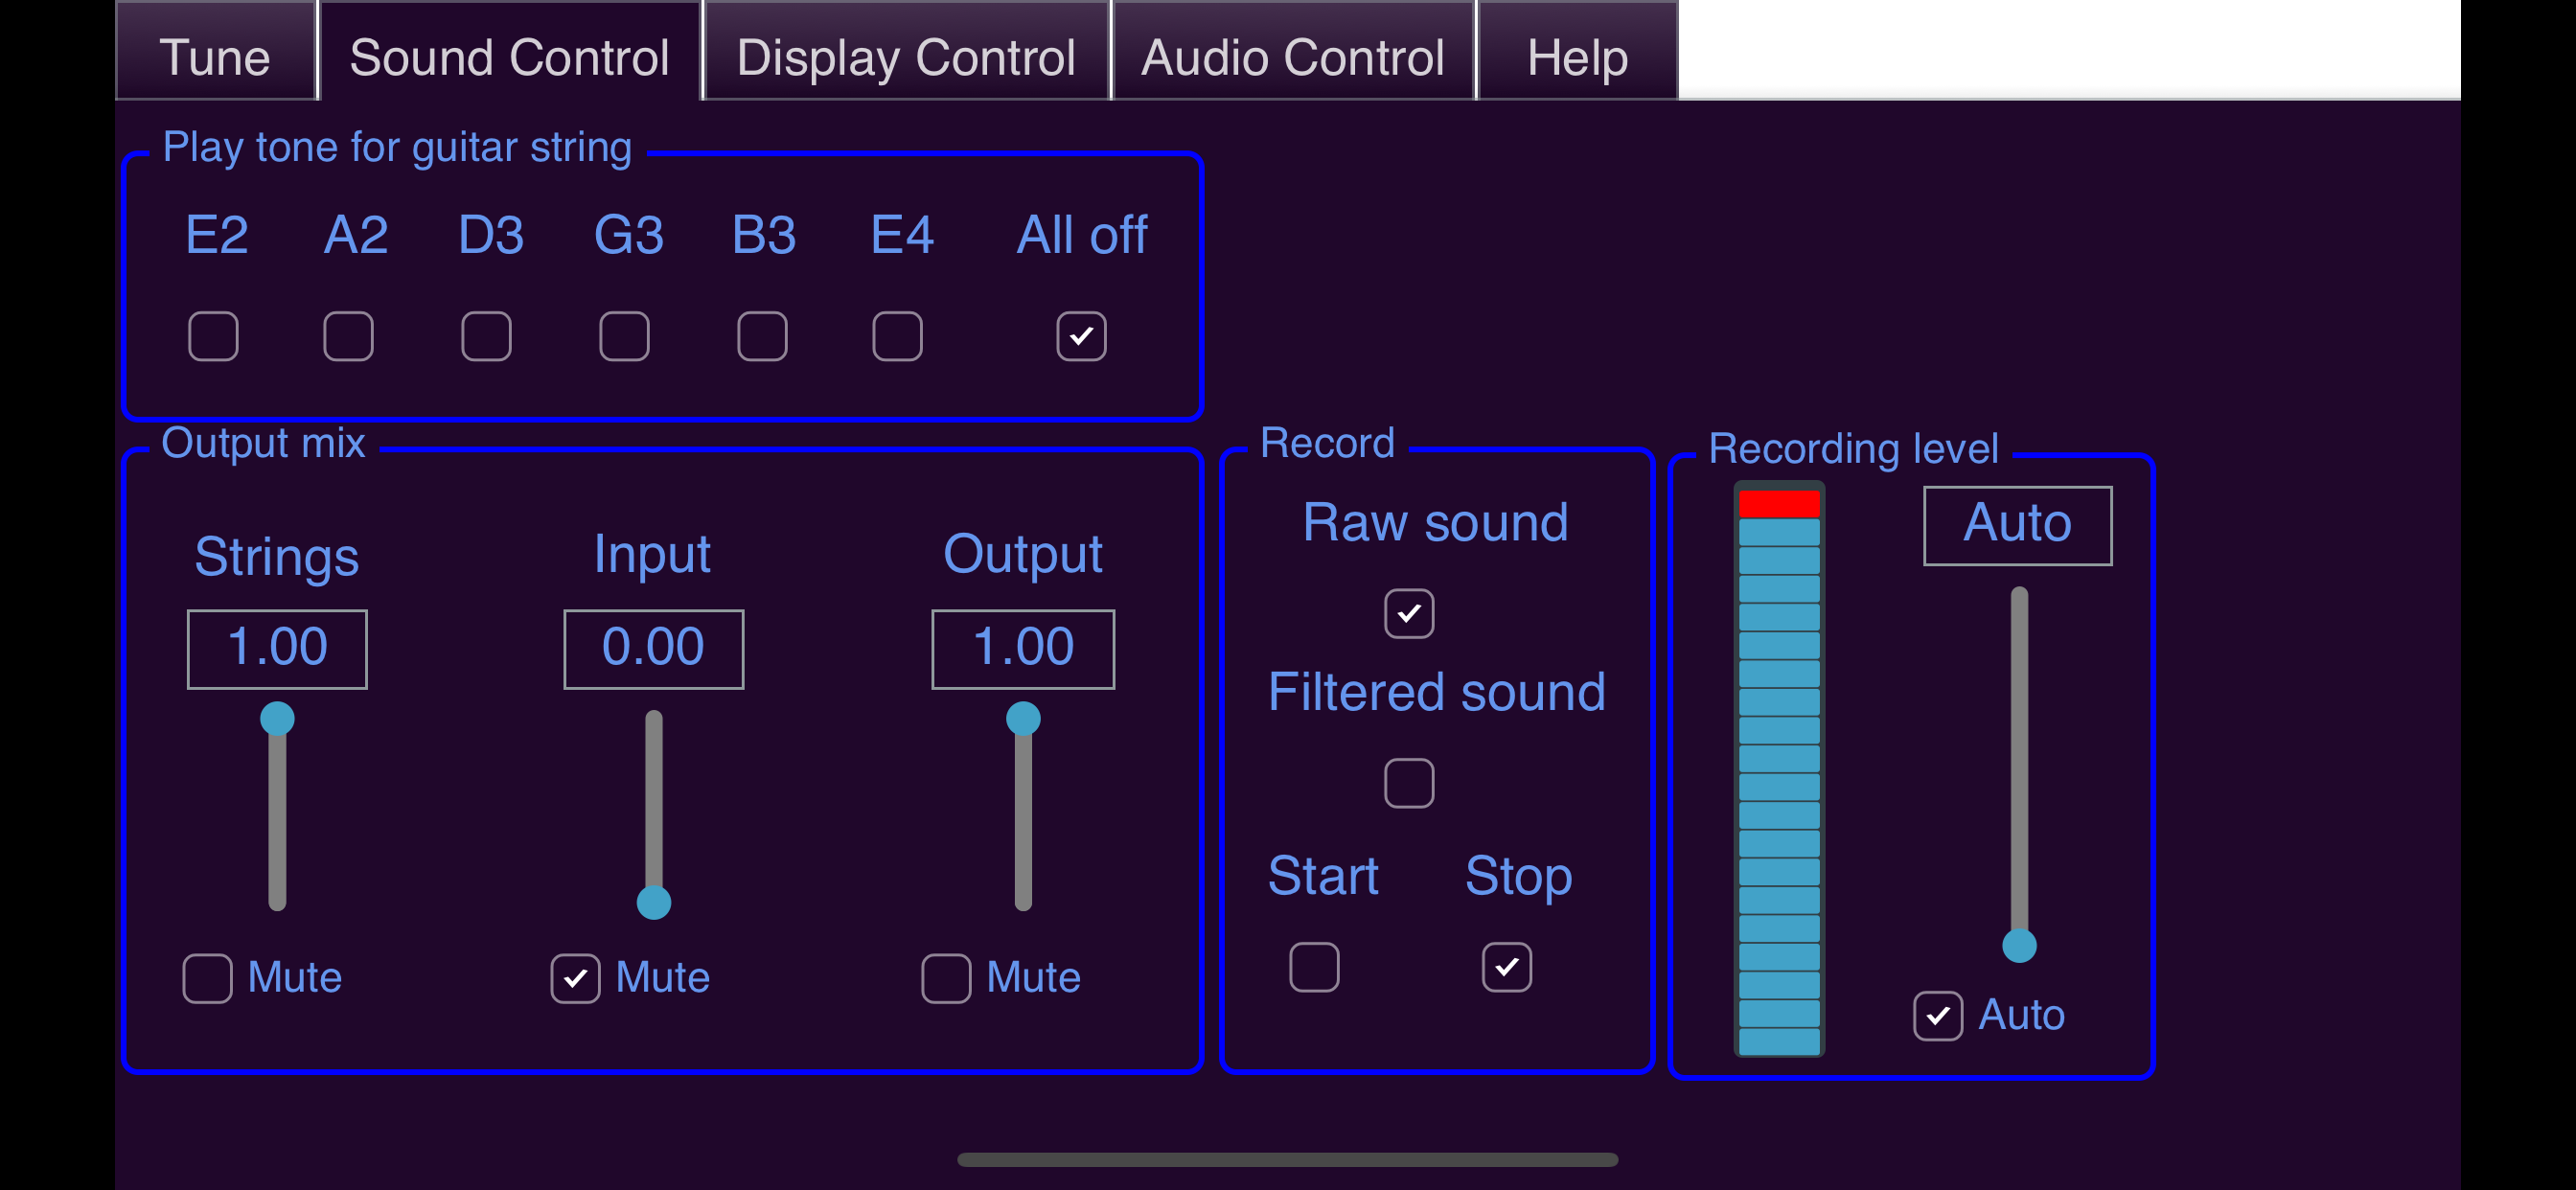Enable the E2 string tone checkbox
Viewport: 2576px width, 1190px height.
[213, 336]
